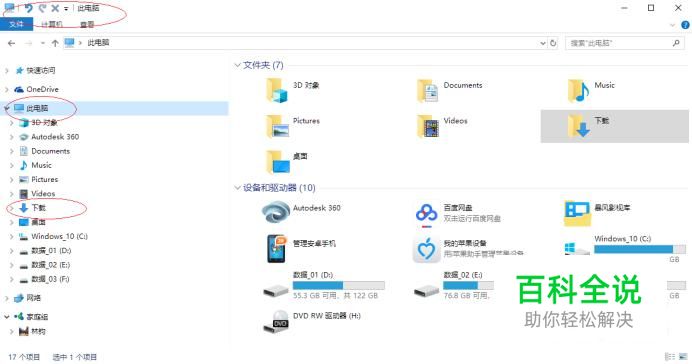Open 暴风影视库 icon
692x364 pixels.
tap(578, 214)
